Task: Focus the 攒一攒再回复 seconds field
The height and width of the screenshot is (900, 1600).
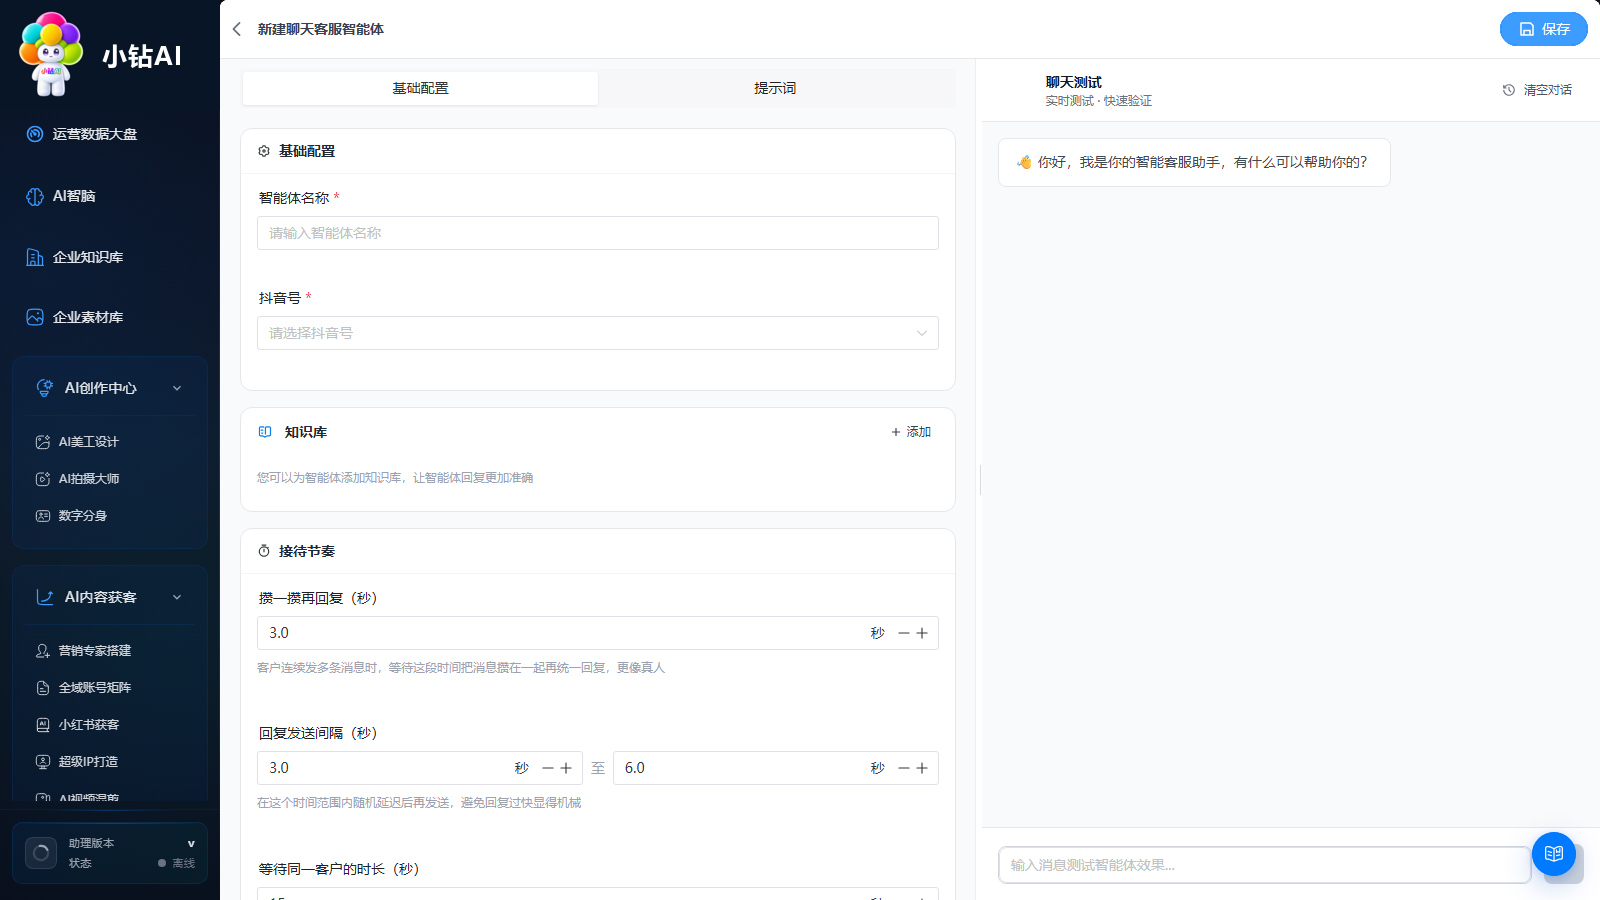Action: pos(598,633)
